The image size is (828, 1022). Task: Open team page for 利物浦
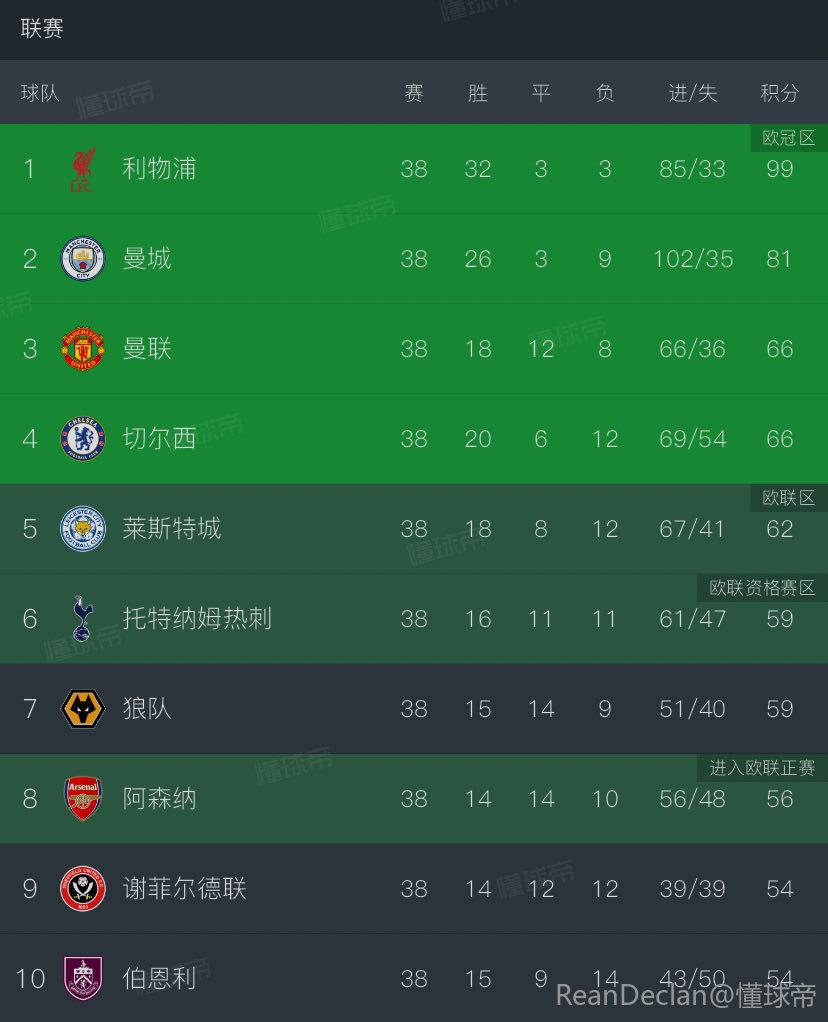159,169
